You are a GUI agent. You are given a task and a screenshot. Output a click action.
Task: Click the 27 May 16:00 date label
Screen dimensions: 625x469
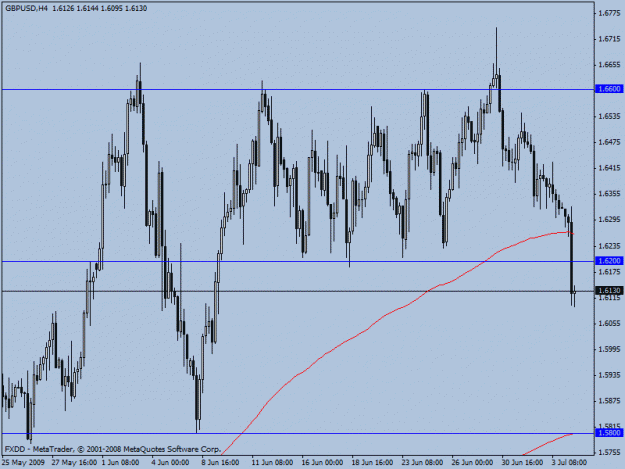coord(74,463)
